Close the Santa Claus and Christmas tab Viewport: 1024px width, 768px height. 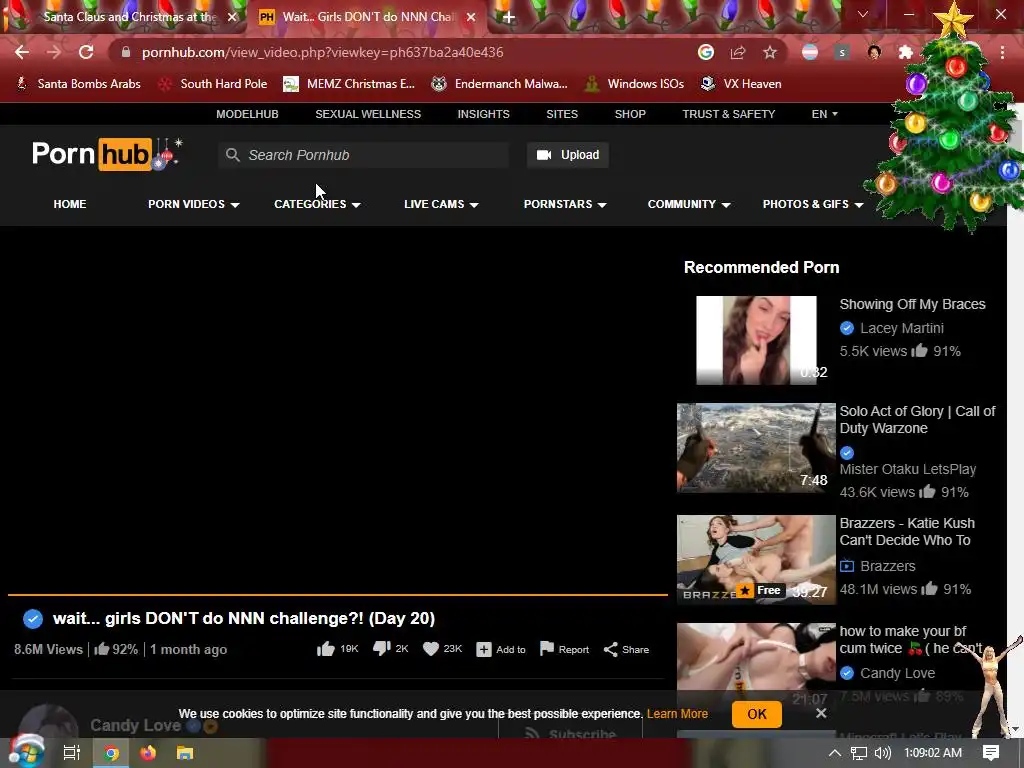click(x=232, y=17)
